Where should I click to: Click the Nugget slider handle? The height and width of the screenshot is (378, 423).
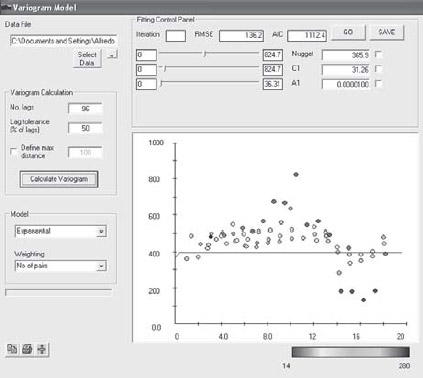[205, 53]
